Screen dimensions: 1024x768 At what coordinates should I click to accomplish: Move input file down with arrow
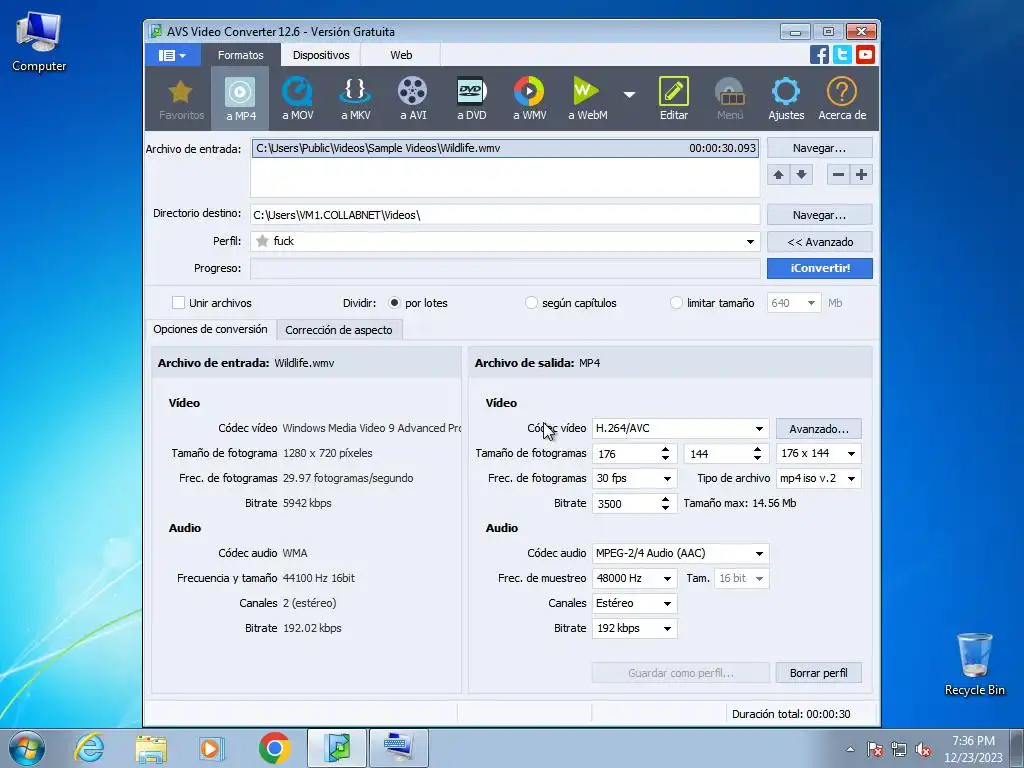coord(801,174)
